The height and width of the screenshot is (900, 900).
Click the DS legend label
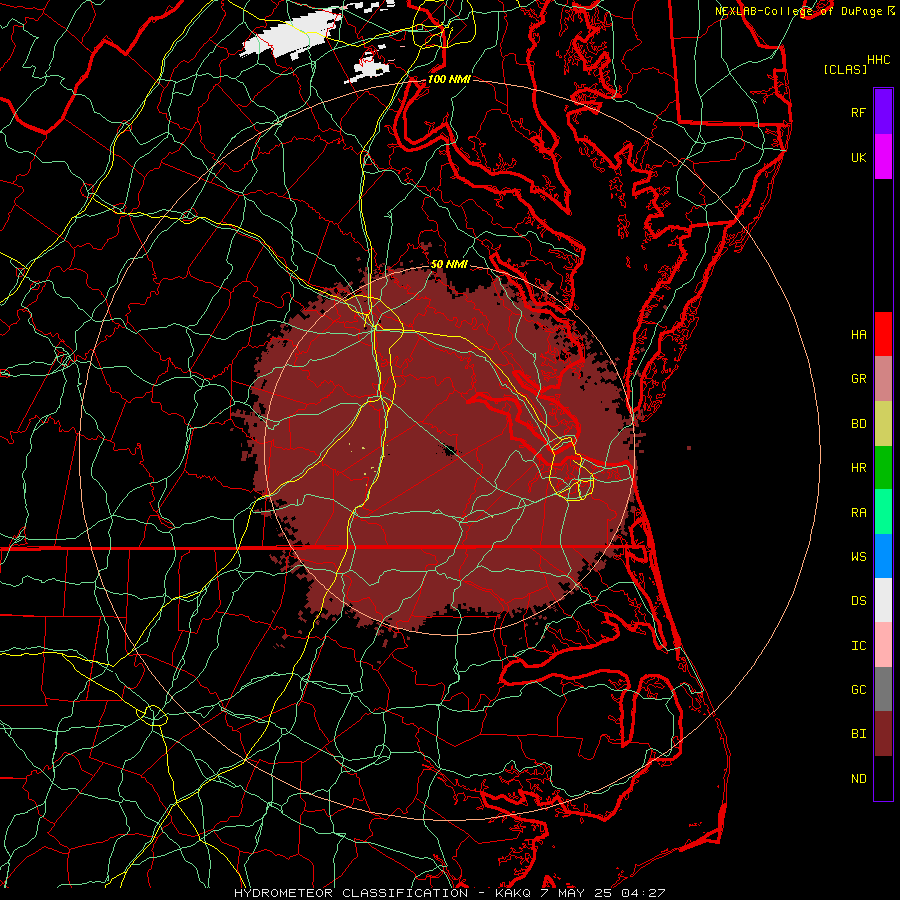pos(859,601)
